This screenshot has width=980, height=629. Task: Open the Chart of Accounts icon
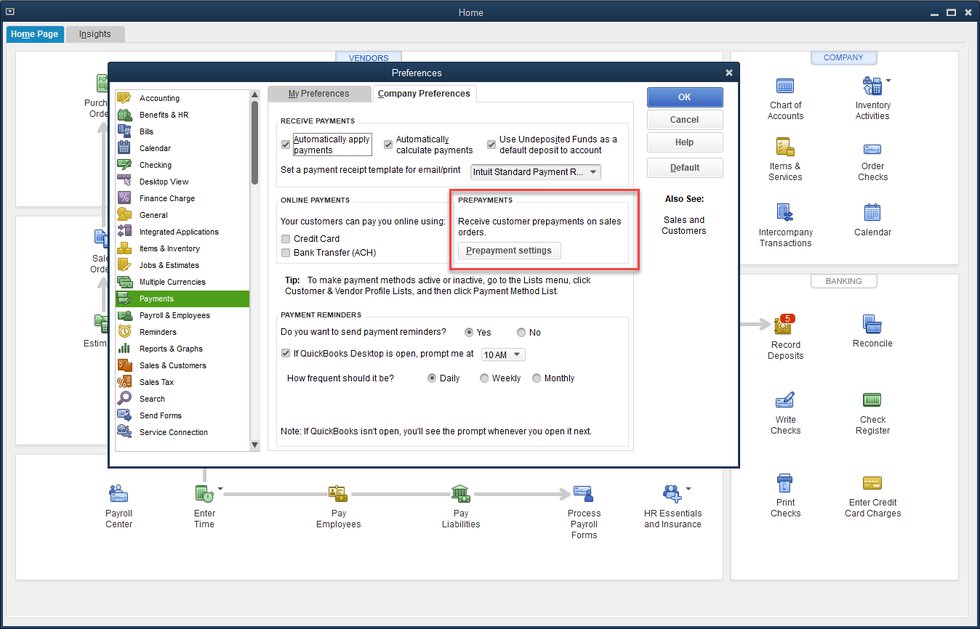coord(785,87)
